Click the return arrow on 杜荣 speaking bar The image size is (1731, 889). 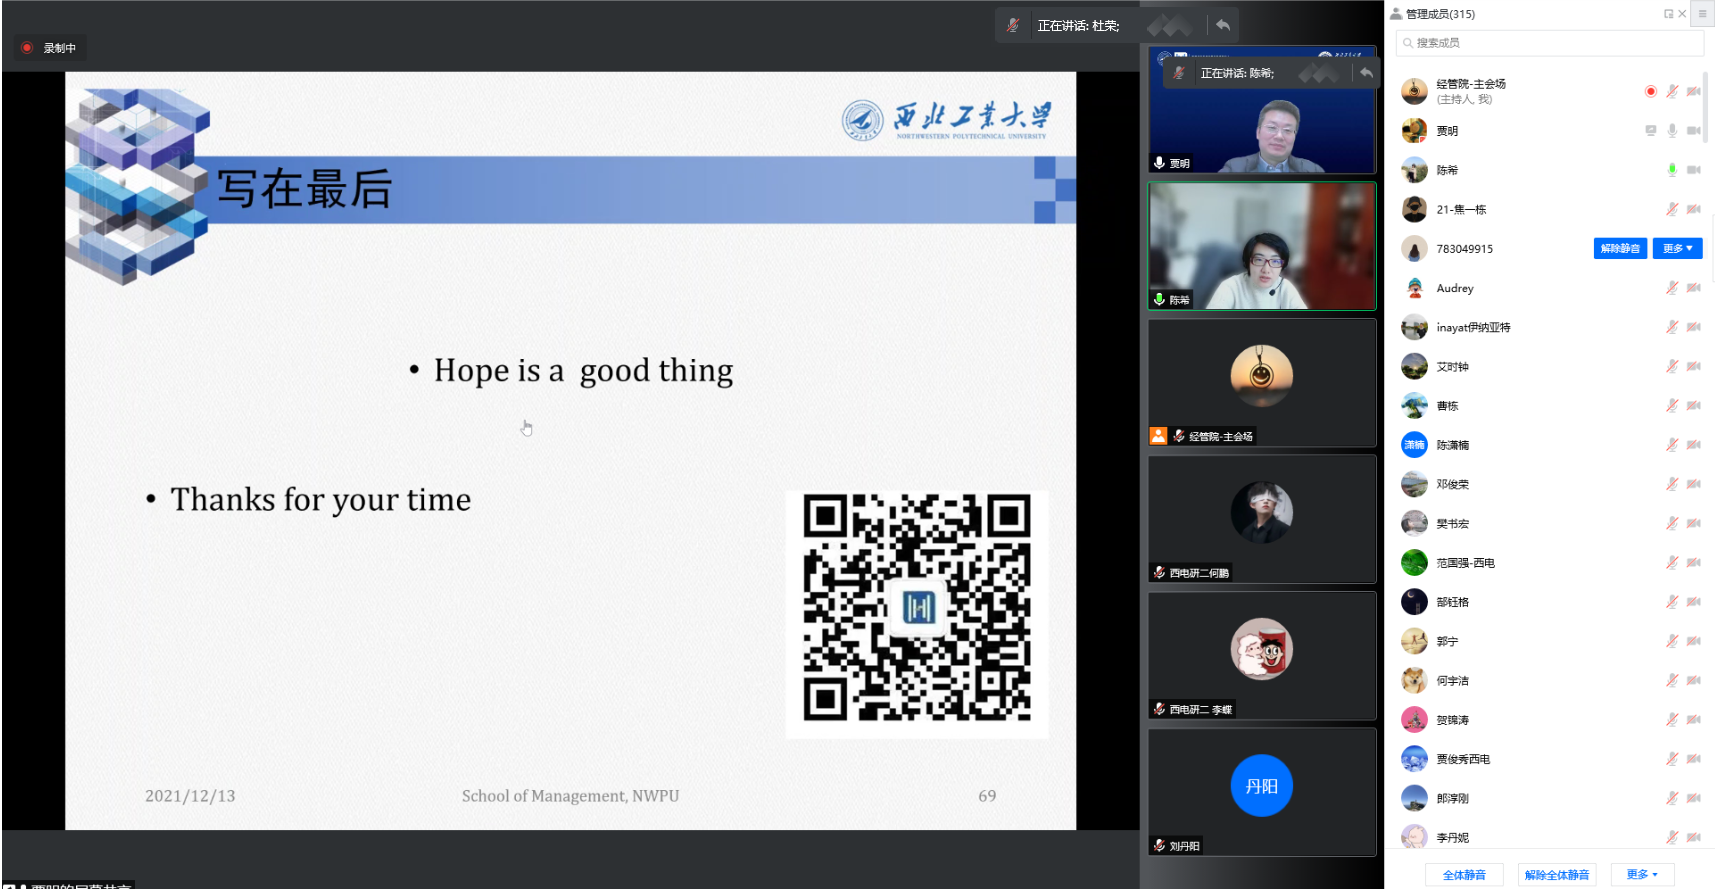point(1223,25)
